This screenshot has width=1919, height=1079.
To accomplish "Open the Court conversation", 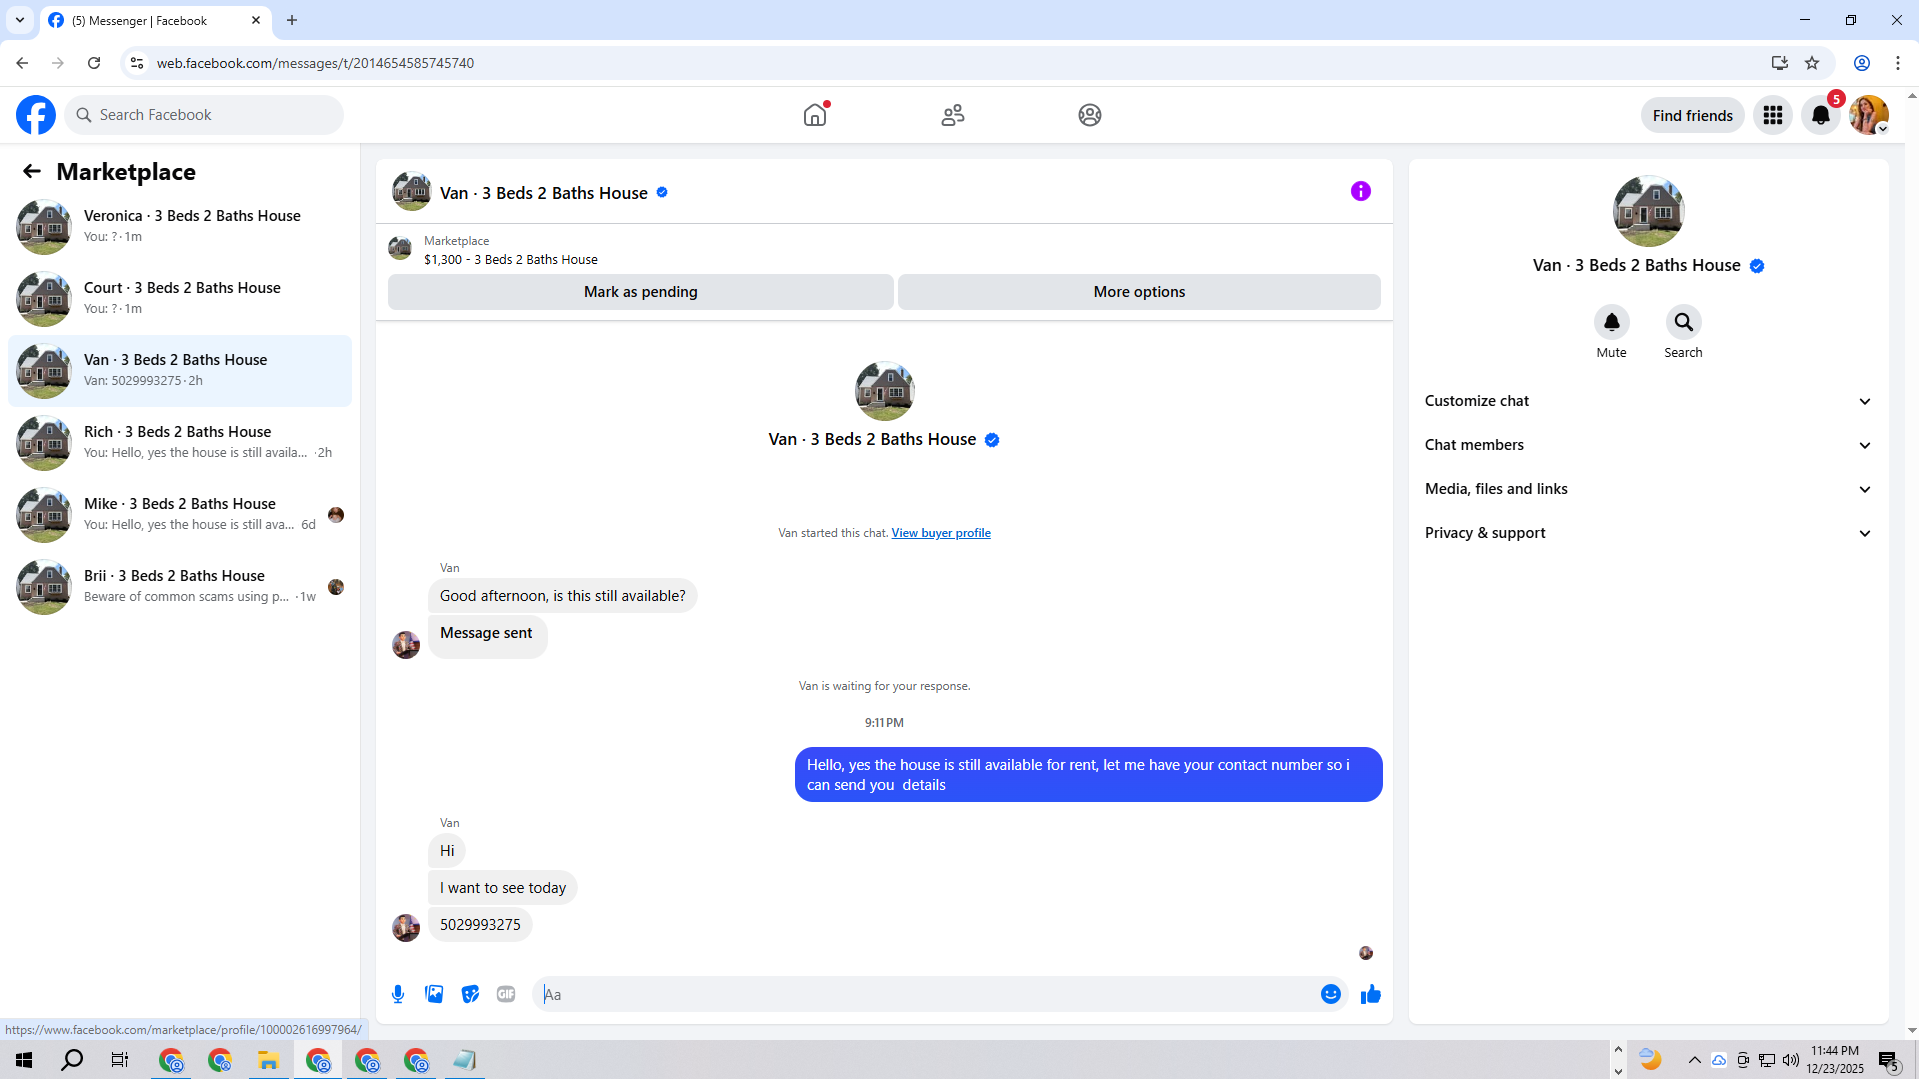I will [180, 298].
